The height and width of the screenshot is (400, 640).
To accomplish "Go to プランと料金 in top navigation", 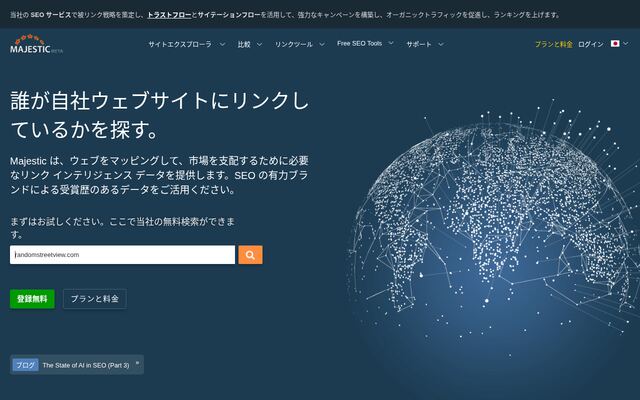I will pos(553,44).
